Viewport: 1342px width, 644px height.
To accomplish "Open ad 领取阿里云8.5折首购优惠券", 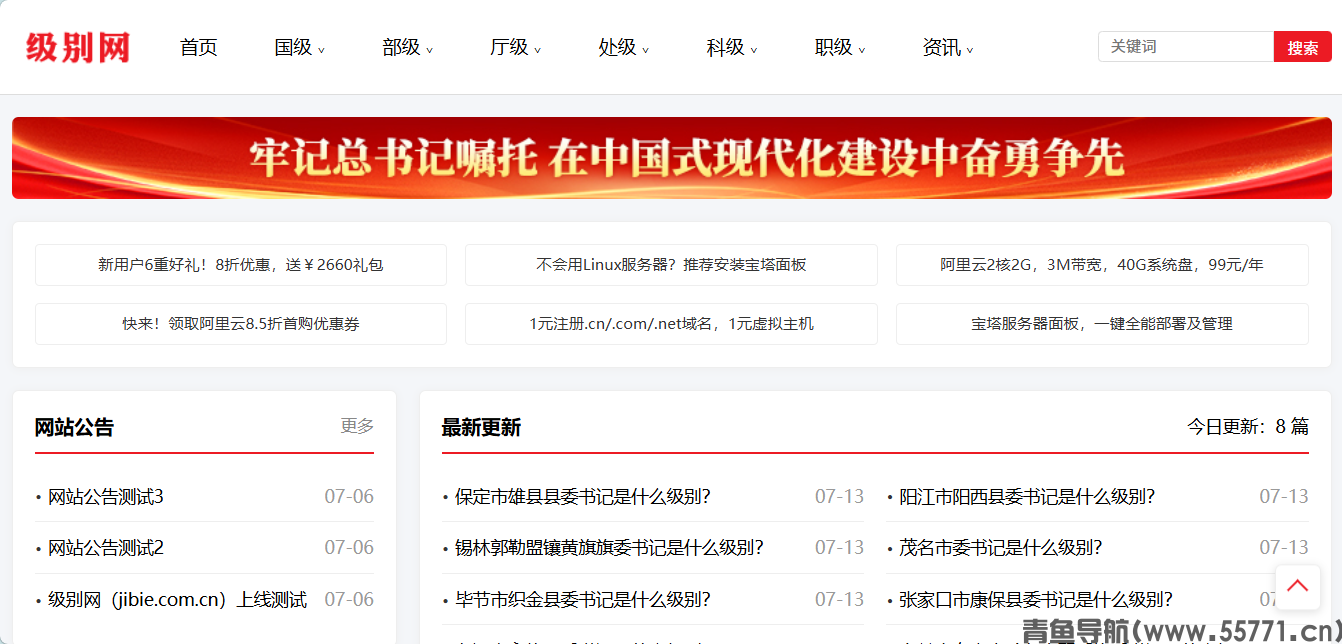I will [241, 324].
